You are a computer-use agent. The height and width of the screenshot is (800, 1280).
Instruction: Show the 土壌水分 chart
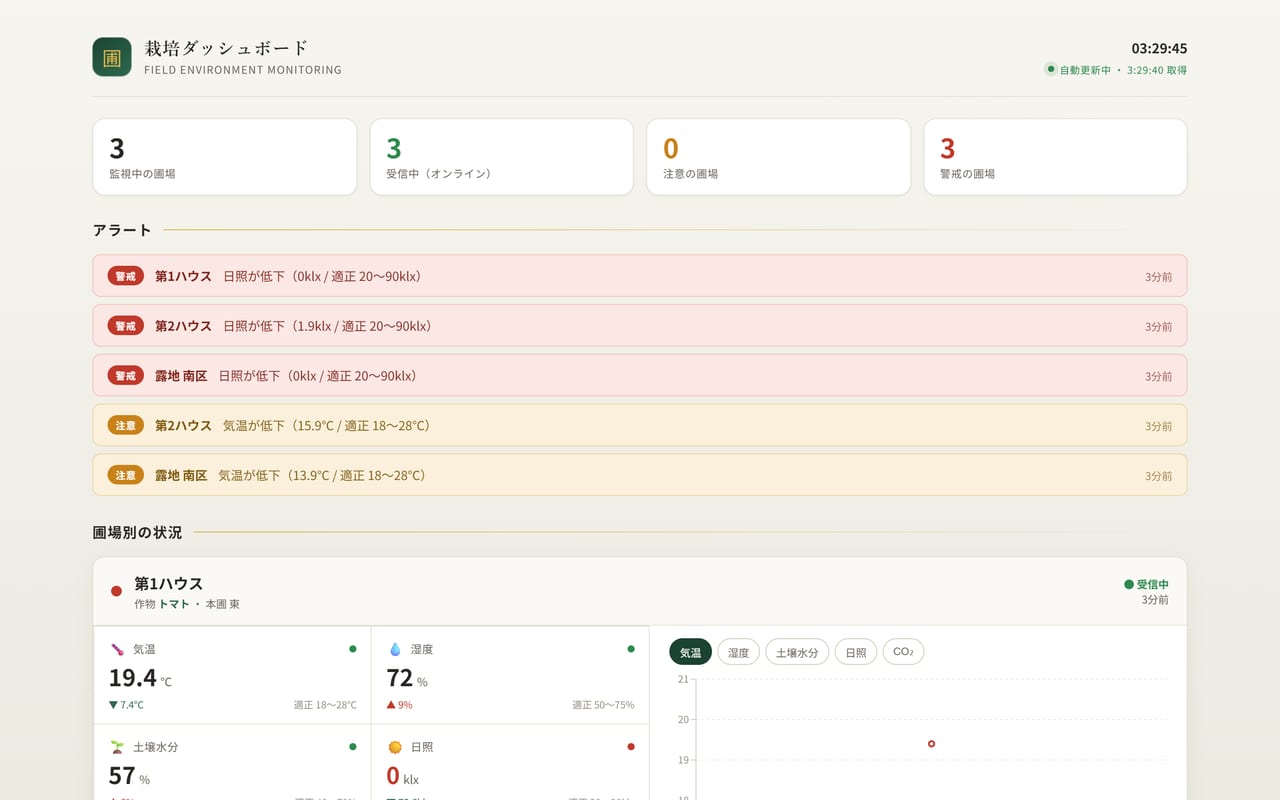[797, 652]
